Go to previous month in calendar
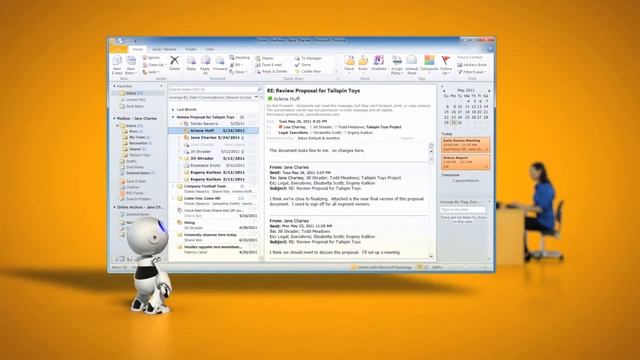This screenshot has height=360, width=640. click(444, 90)
